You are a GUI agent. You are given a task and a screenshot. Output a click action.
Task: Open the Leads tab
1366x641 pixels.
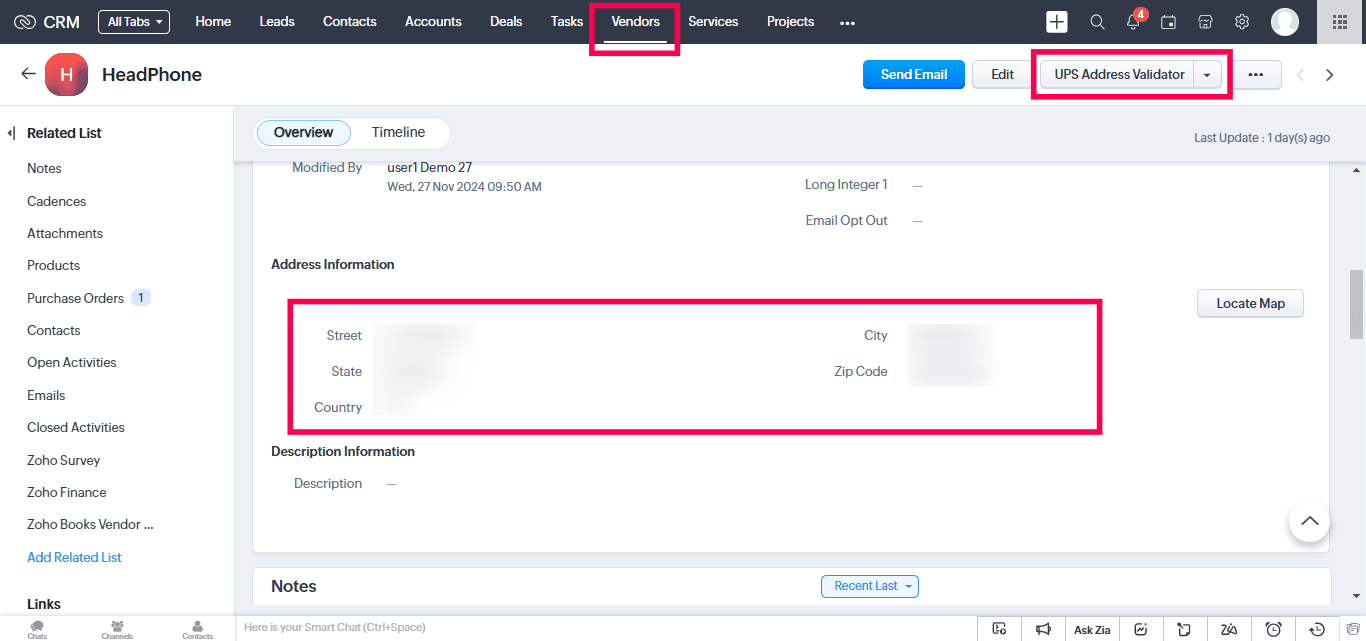pyautogui.click(x=277, y=21)
